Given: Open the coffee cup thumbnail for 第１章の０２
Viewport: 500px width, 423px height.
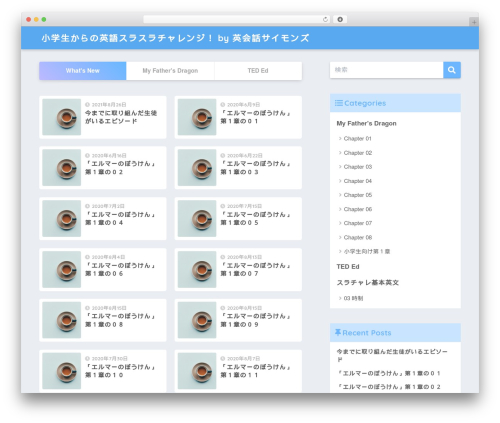Looking at the screenshot, I should click(62, 168).
